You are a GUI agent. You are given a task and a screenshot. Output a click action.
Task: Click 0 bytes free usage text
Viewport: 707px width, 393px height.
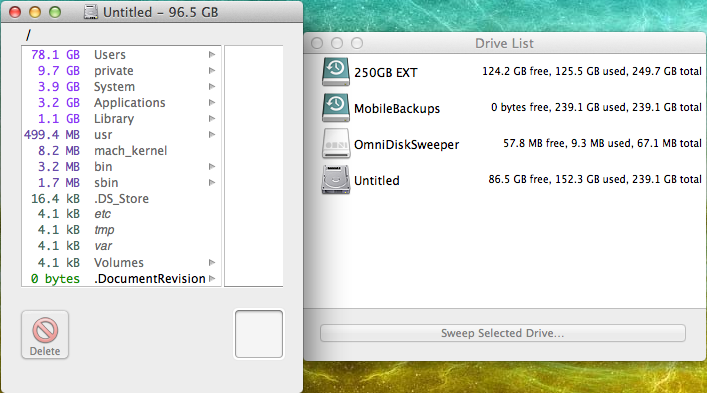tap(596, 107)
